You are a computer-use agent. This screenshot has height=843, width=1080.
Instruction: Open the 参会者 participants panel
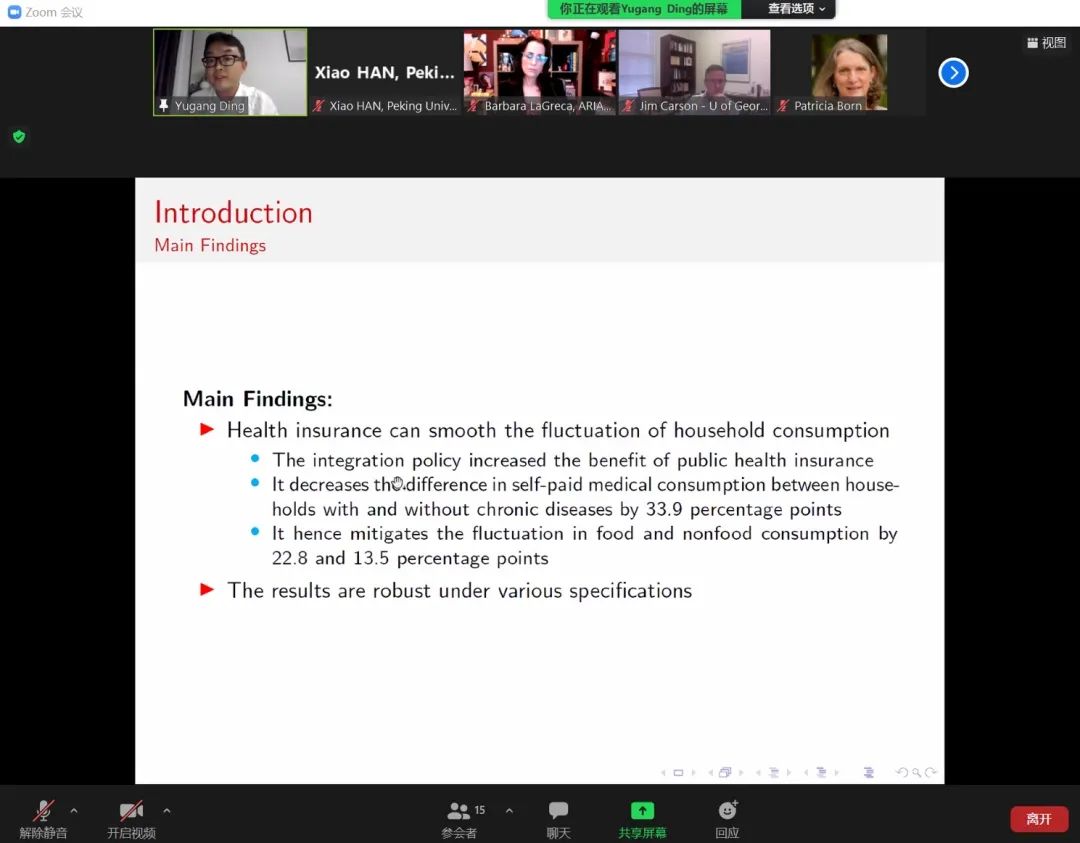click(460, 817)
